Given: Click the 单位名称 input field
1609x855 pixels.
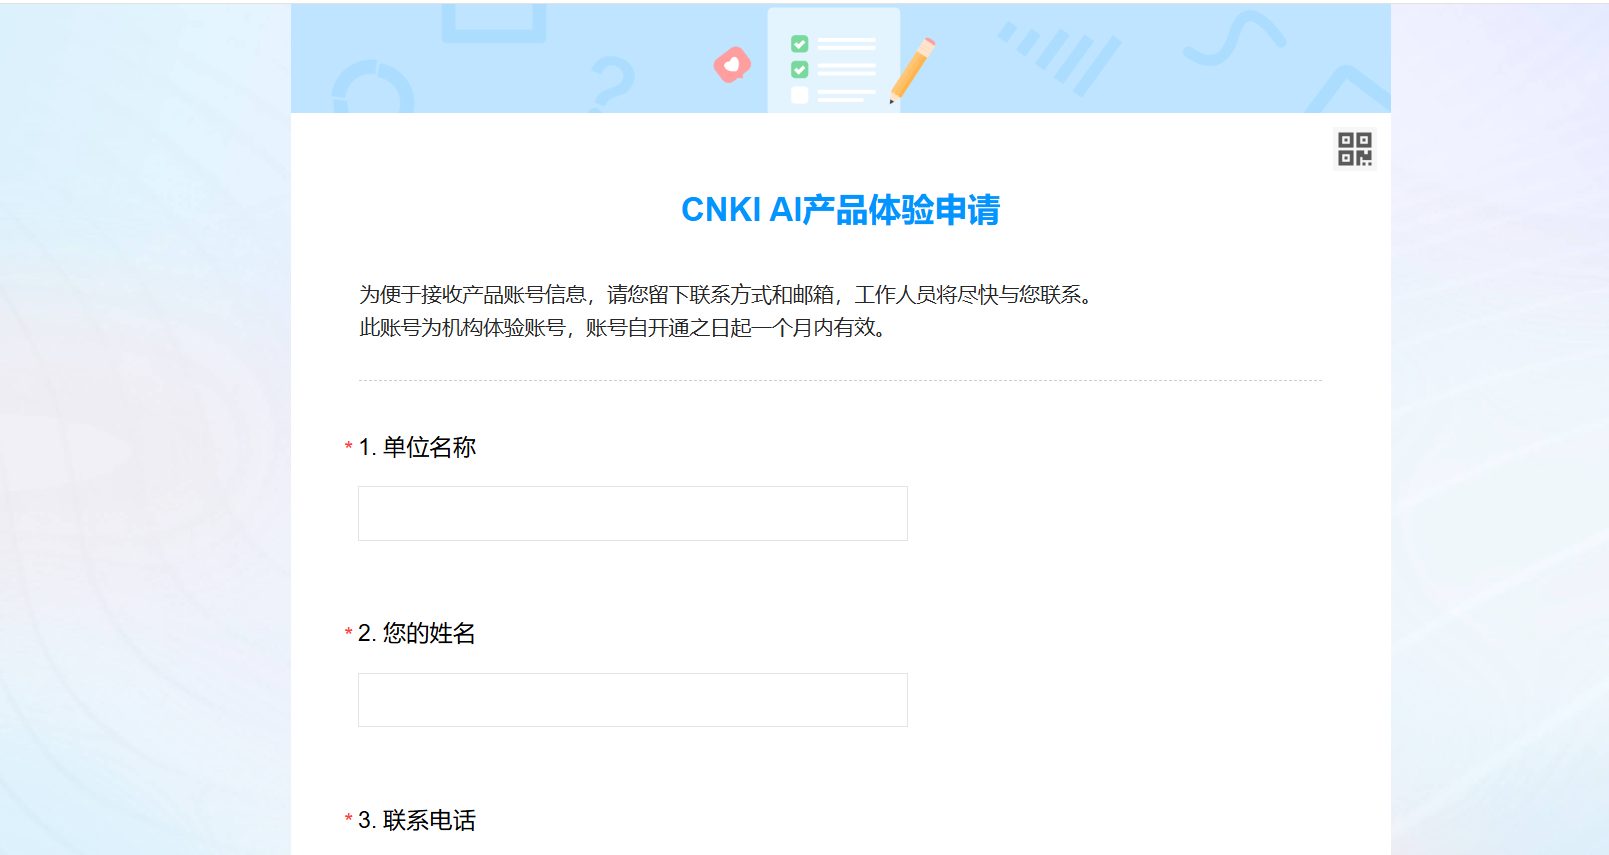Looking at the screenshot, I should (x=633, y=513).
